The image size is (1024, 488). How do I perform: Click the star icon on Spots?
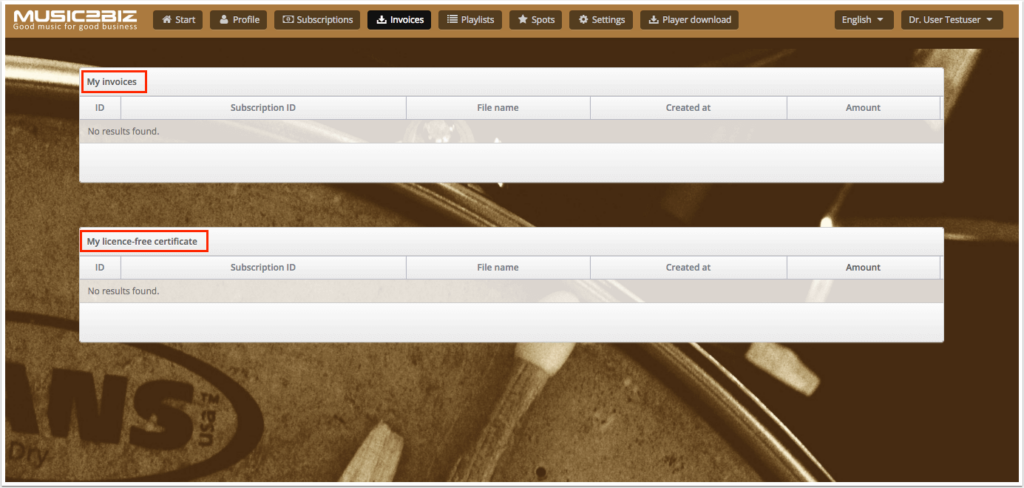522,20
